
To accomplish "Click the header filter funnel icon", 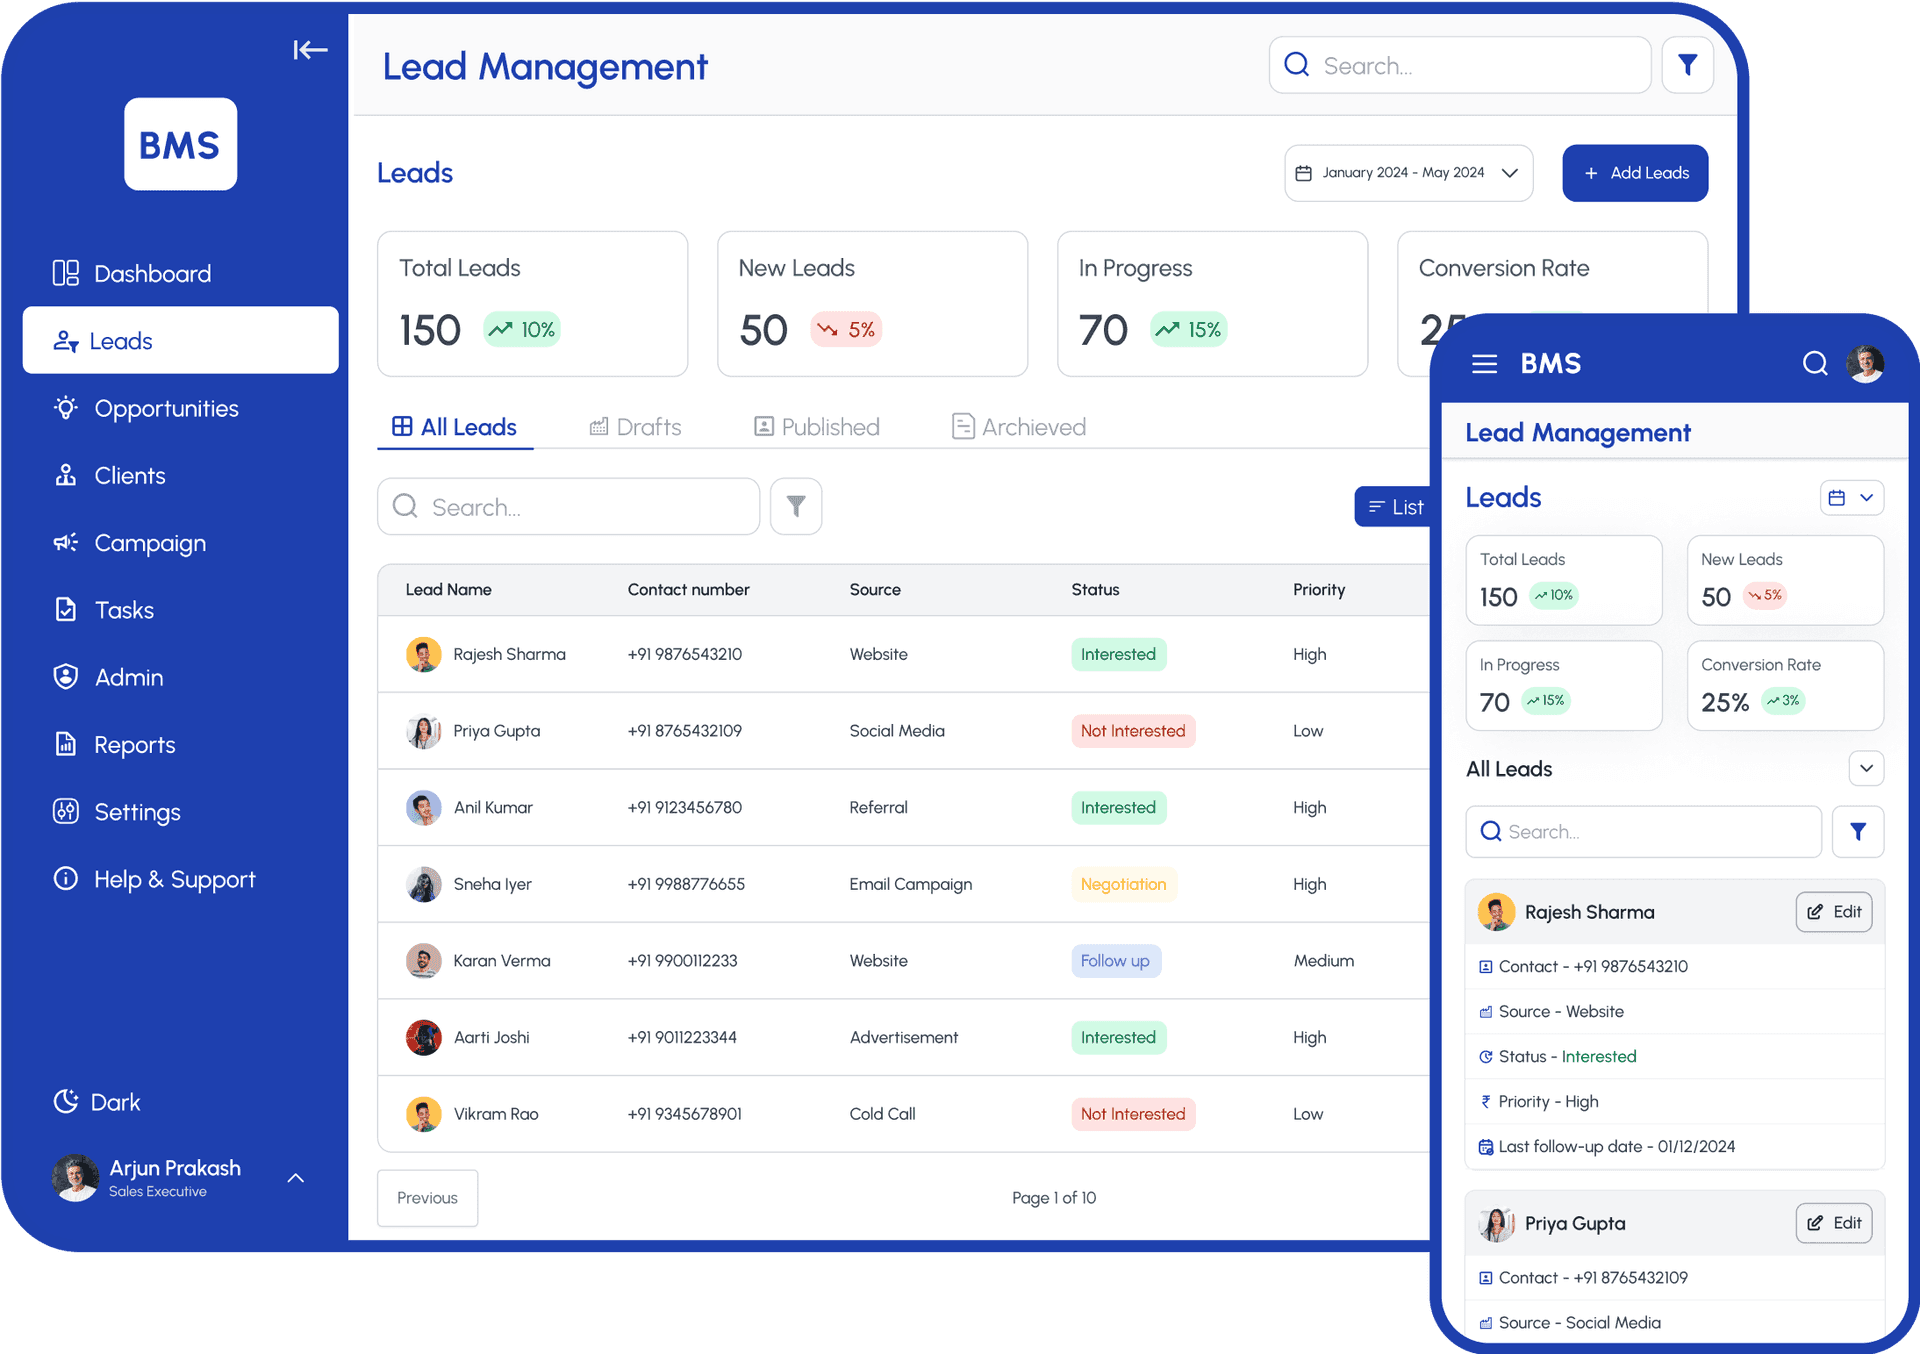I will click(1687, 66).
